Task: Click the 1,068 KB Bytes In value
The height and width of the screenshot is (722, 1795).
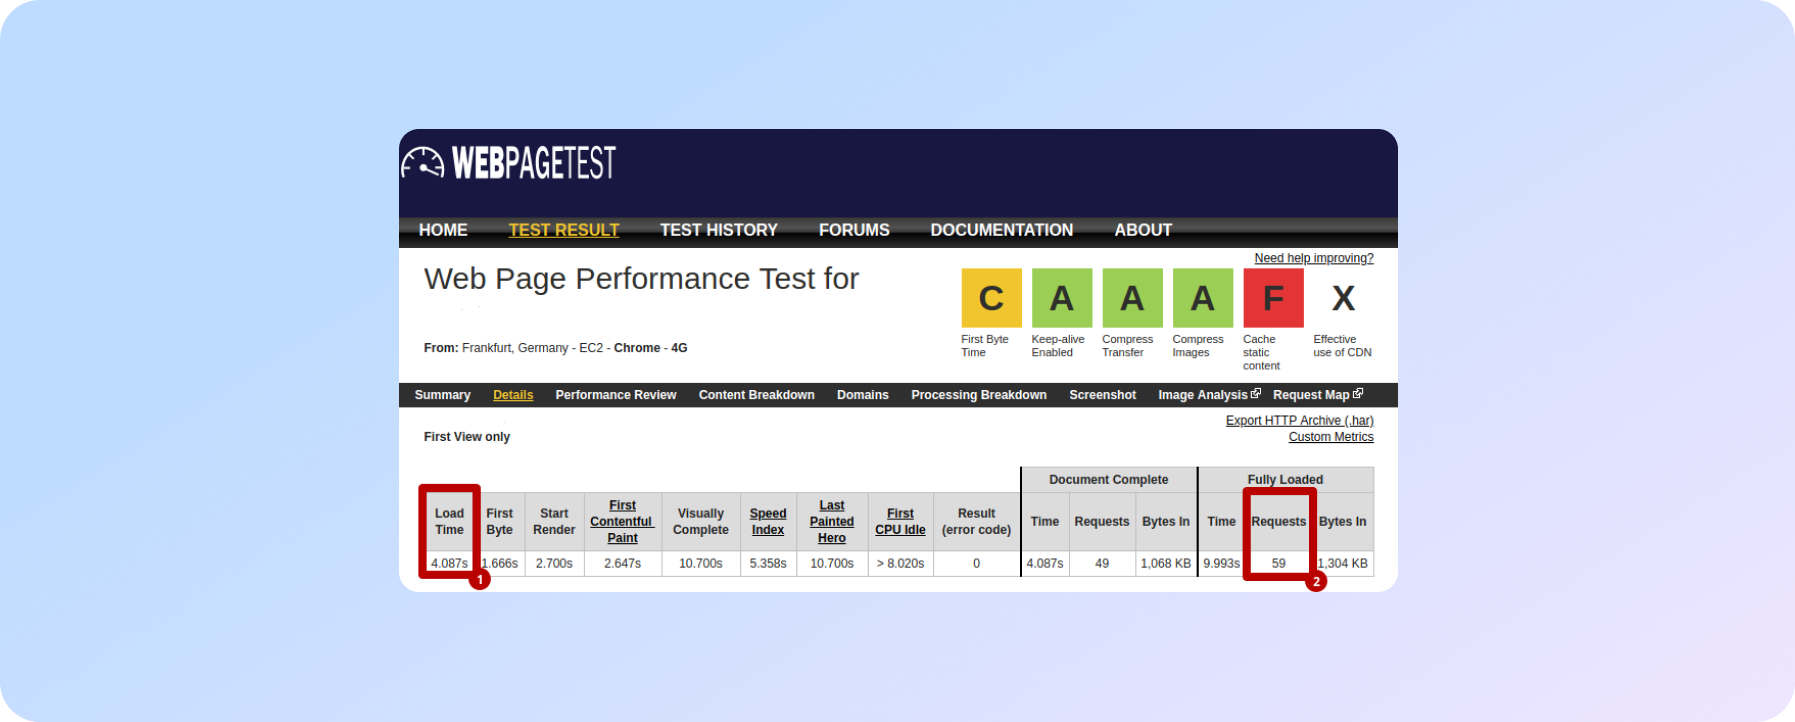Action: coord(1166,564)
